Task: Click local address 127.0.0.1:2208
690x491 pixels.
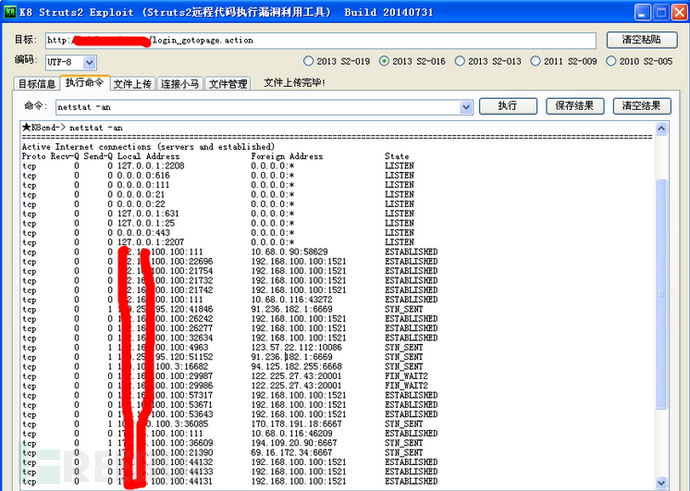Action: point(151,166)
